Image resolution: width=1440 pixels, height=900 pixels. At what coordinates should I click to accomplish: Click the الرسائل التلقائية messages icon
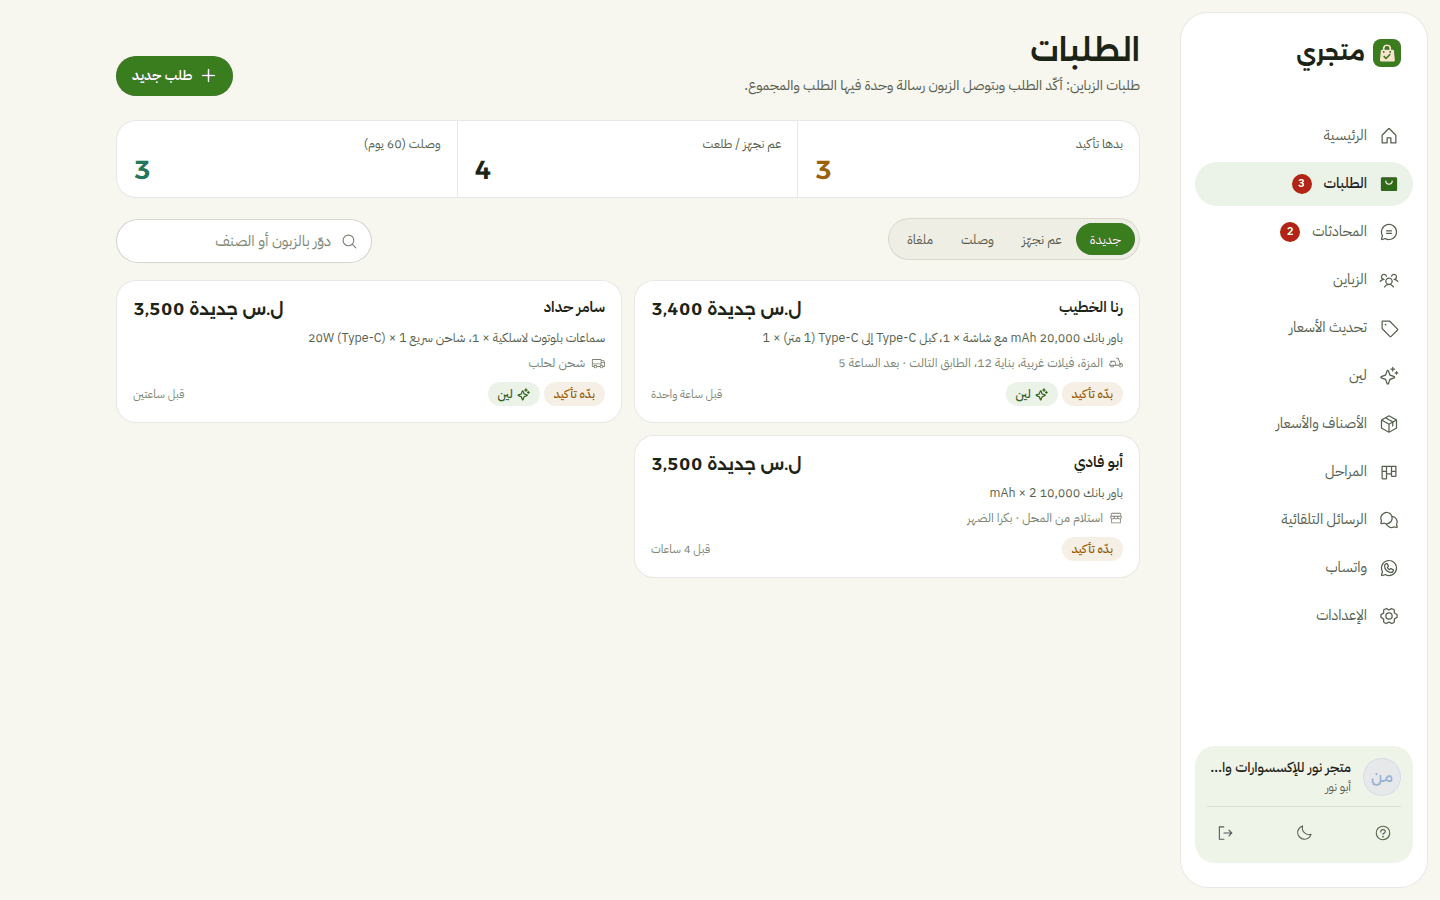tap(1389, 520)
